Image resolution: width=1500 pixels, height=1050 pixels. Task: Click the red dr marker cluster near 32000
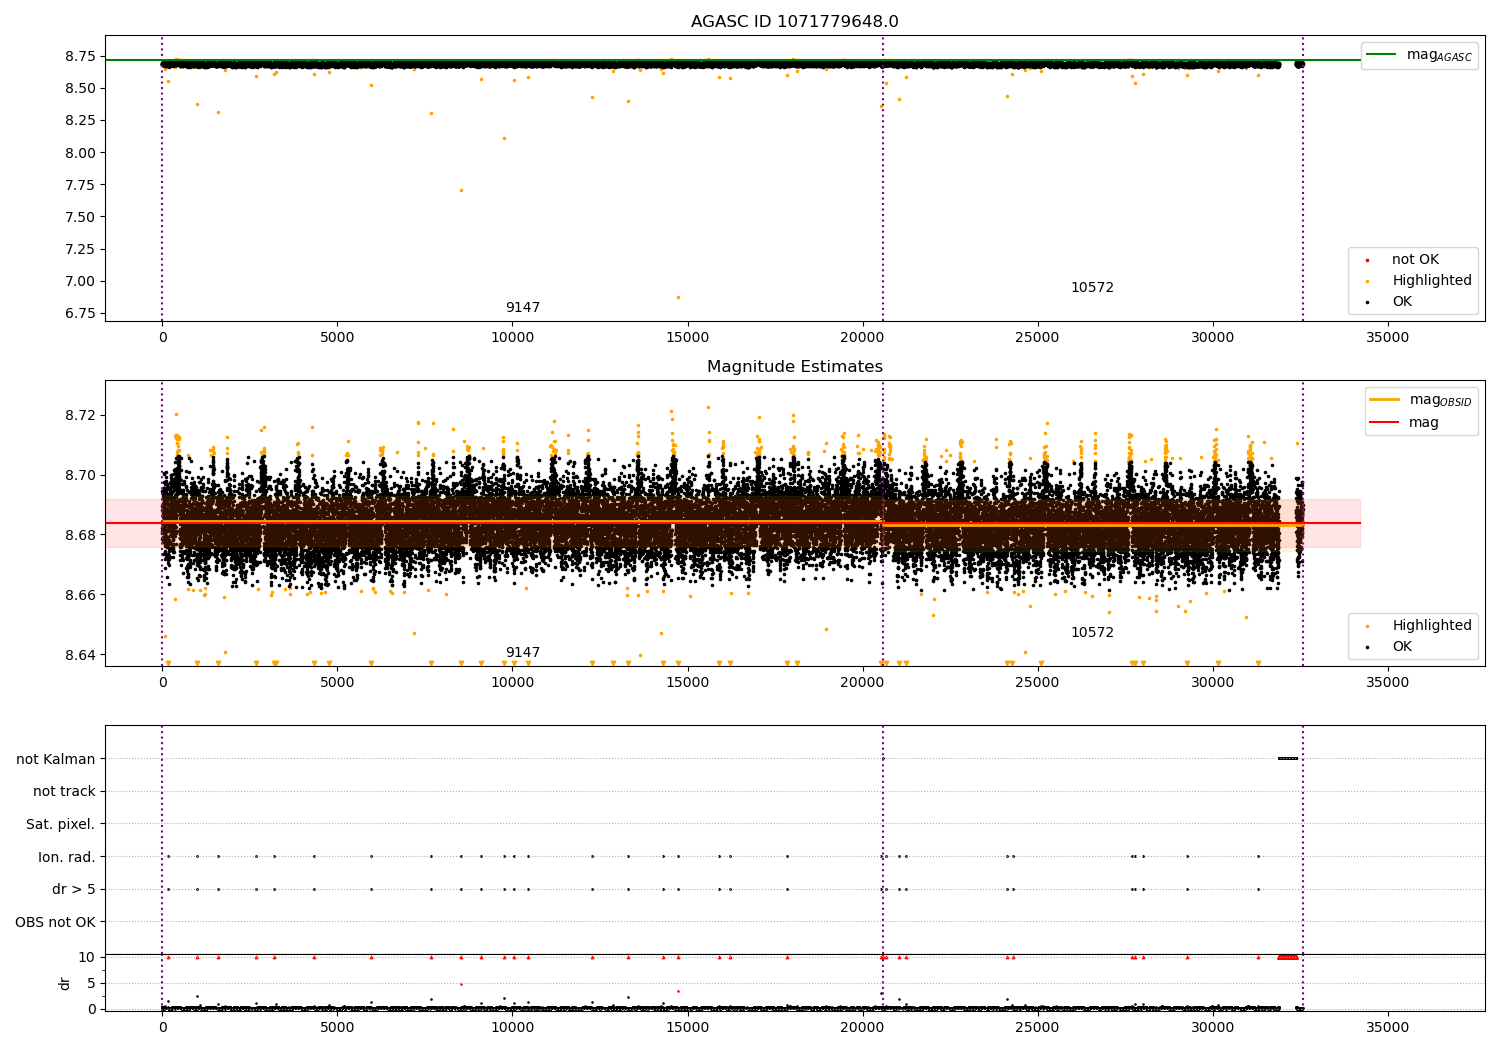coord(1288,957)
